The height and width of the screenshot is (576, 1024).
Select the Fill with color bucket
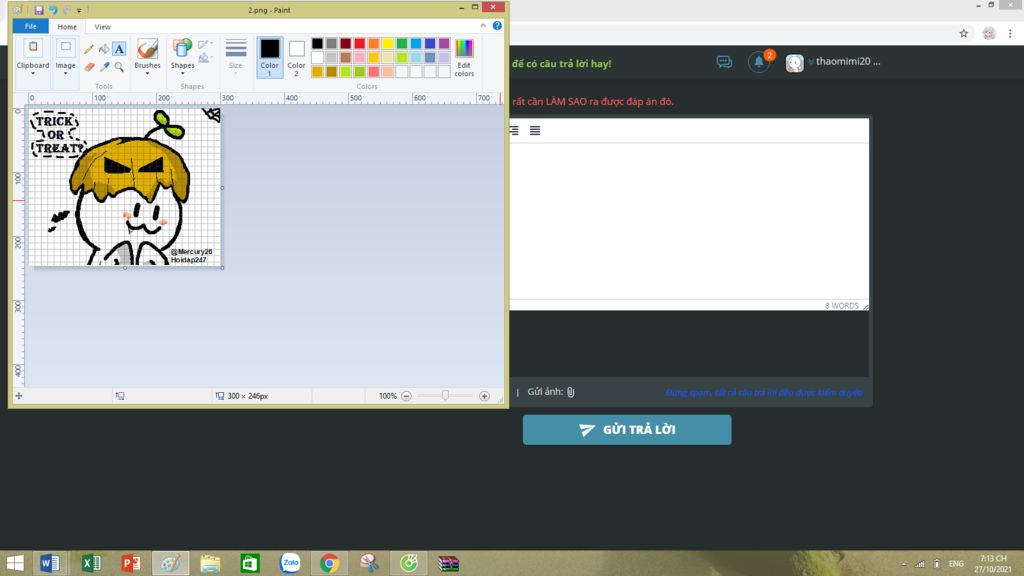click(104, 49)
